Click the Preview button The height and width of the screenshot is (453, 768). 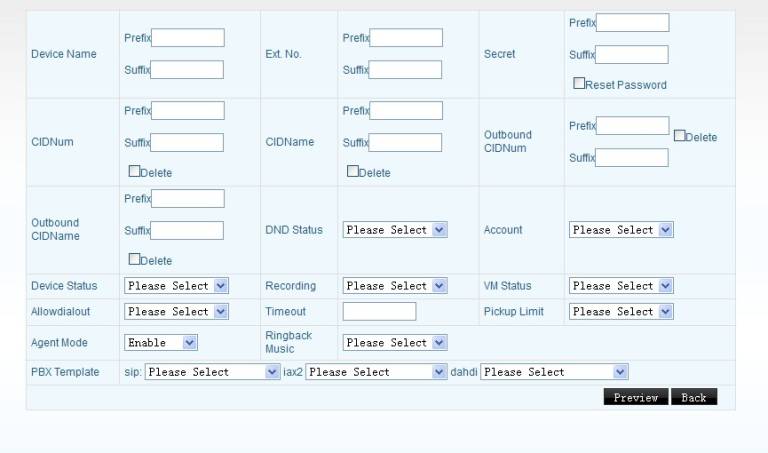coord(635,397)
